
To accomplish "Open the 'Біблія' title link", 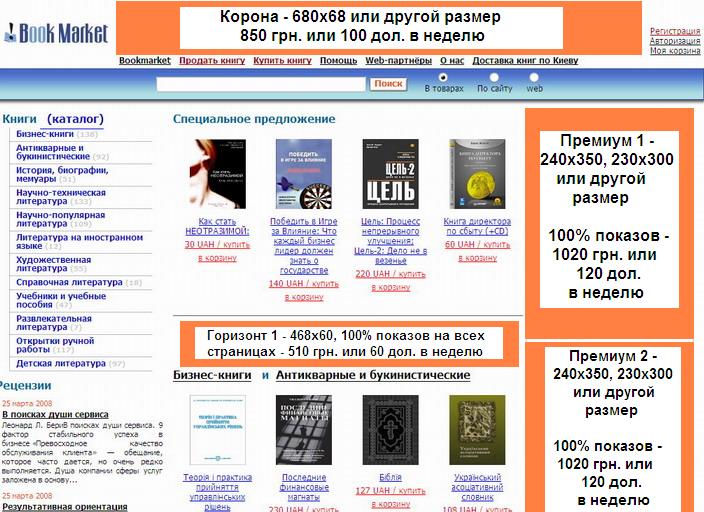I will (x=391, y=477).
